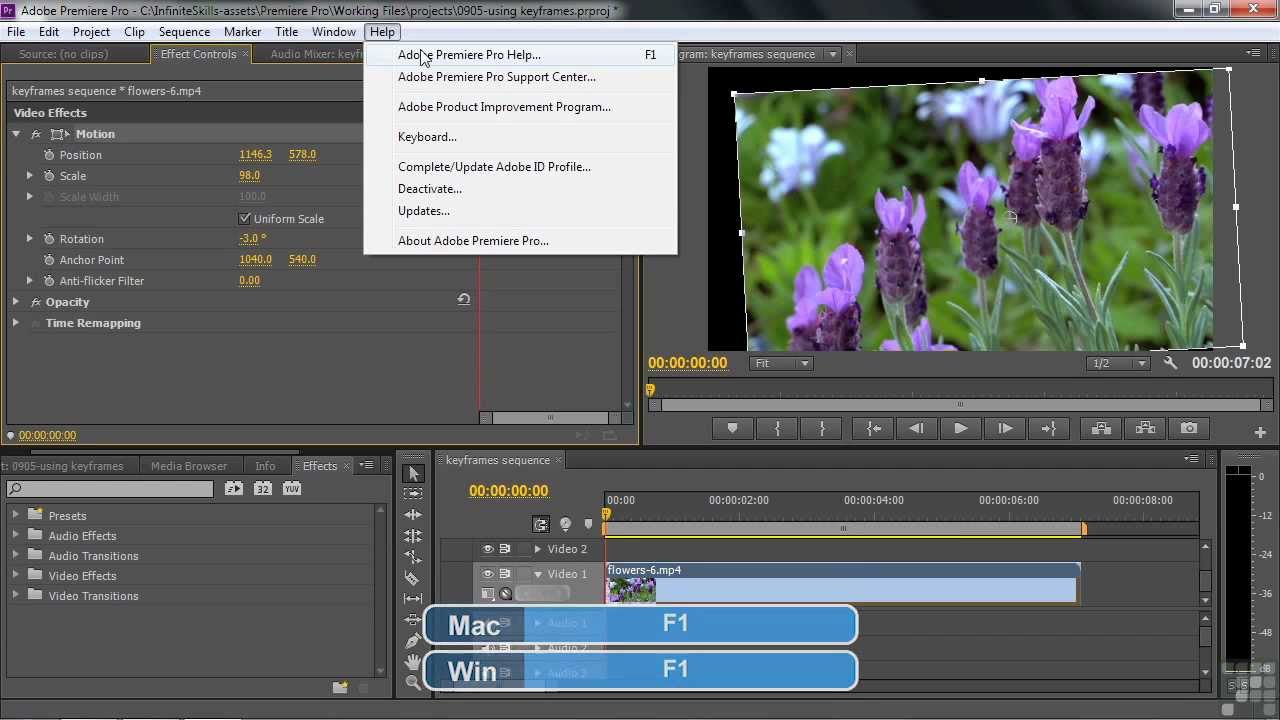The height and width of the screenshot is (720, 1280).
Task: Add Marker in the Program Monitor
Action: 732,428
